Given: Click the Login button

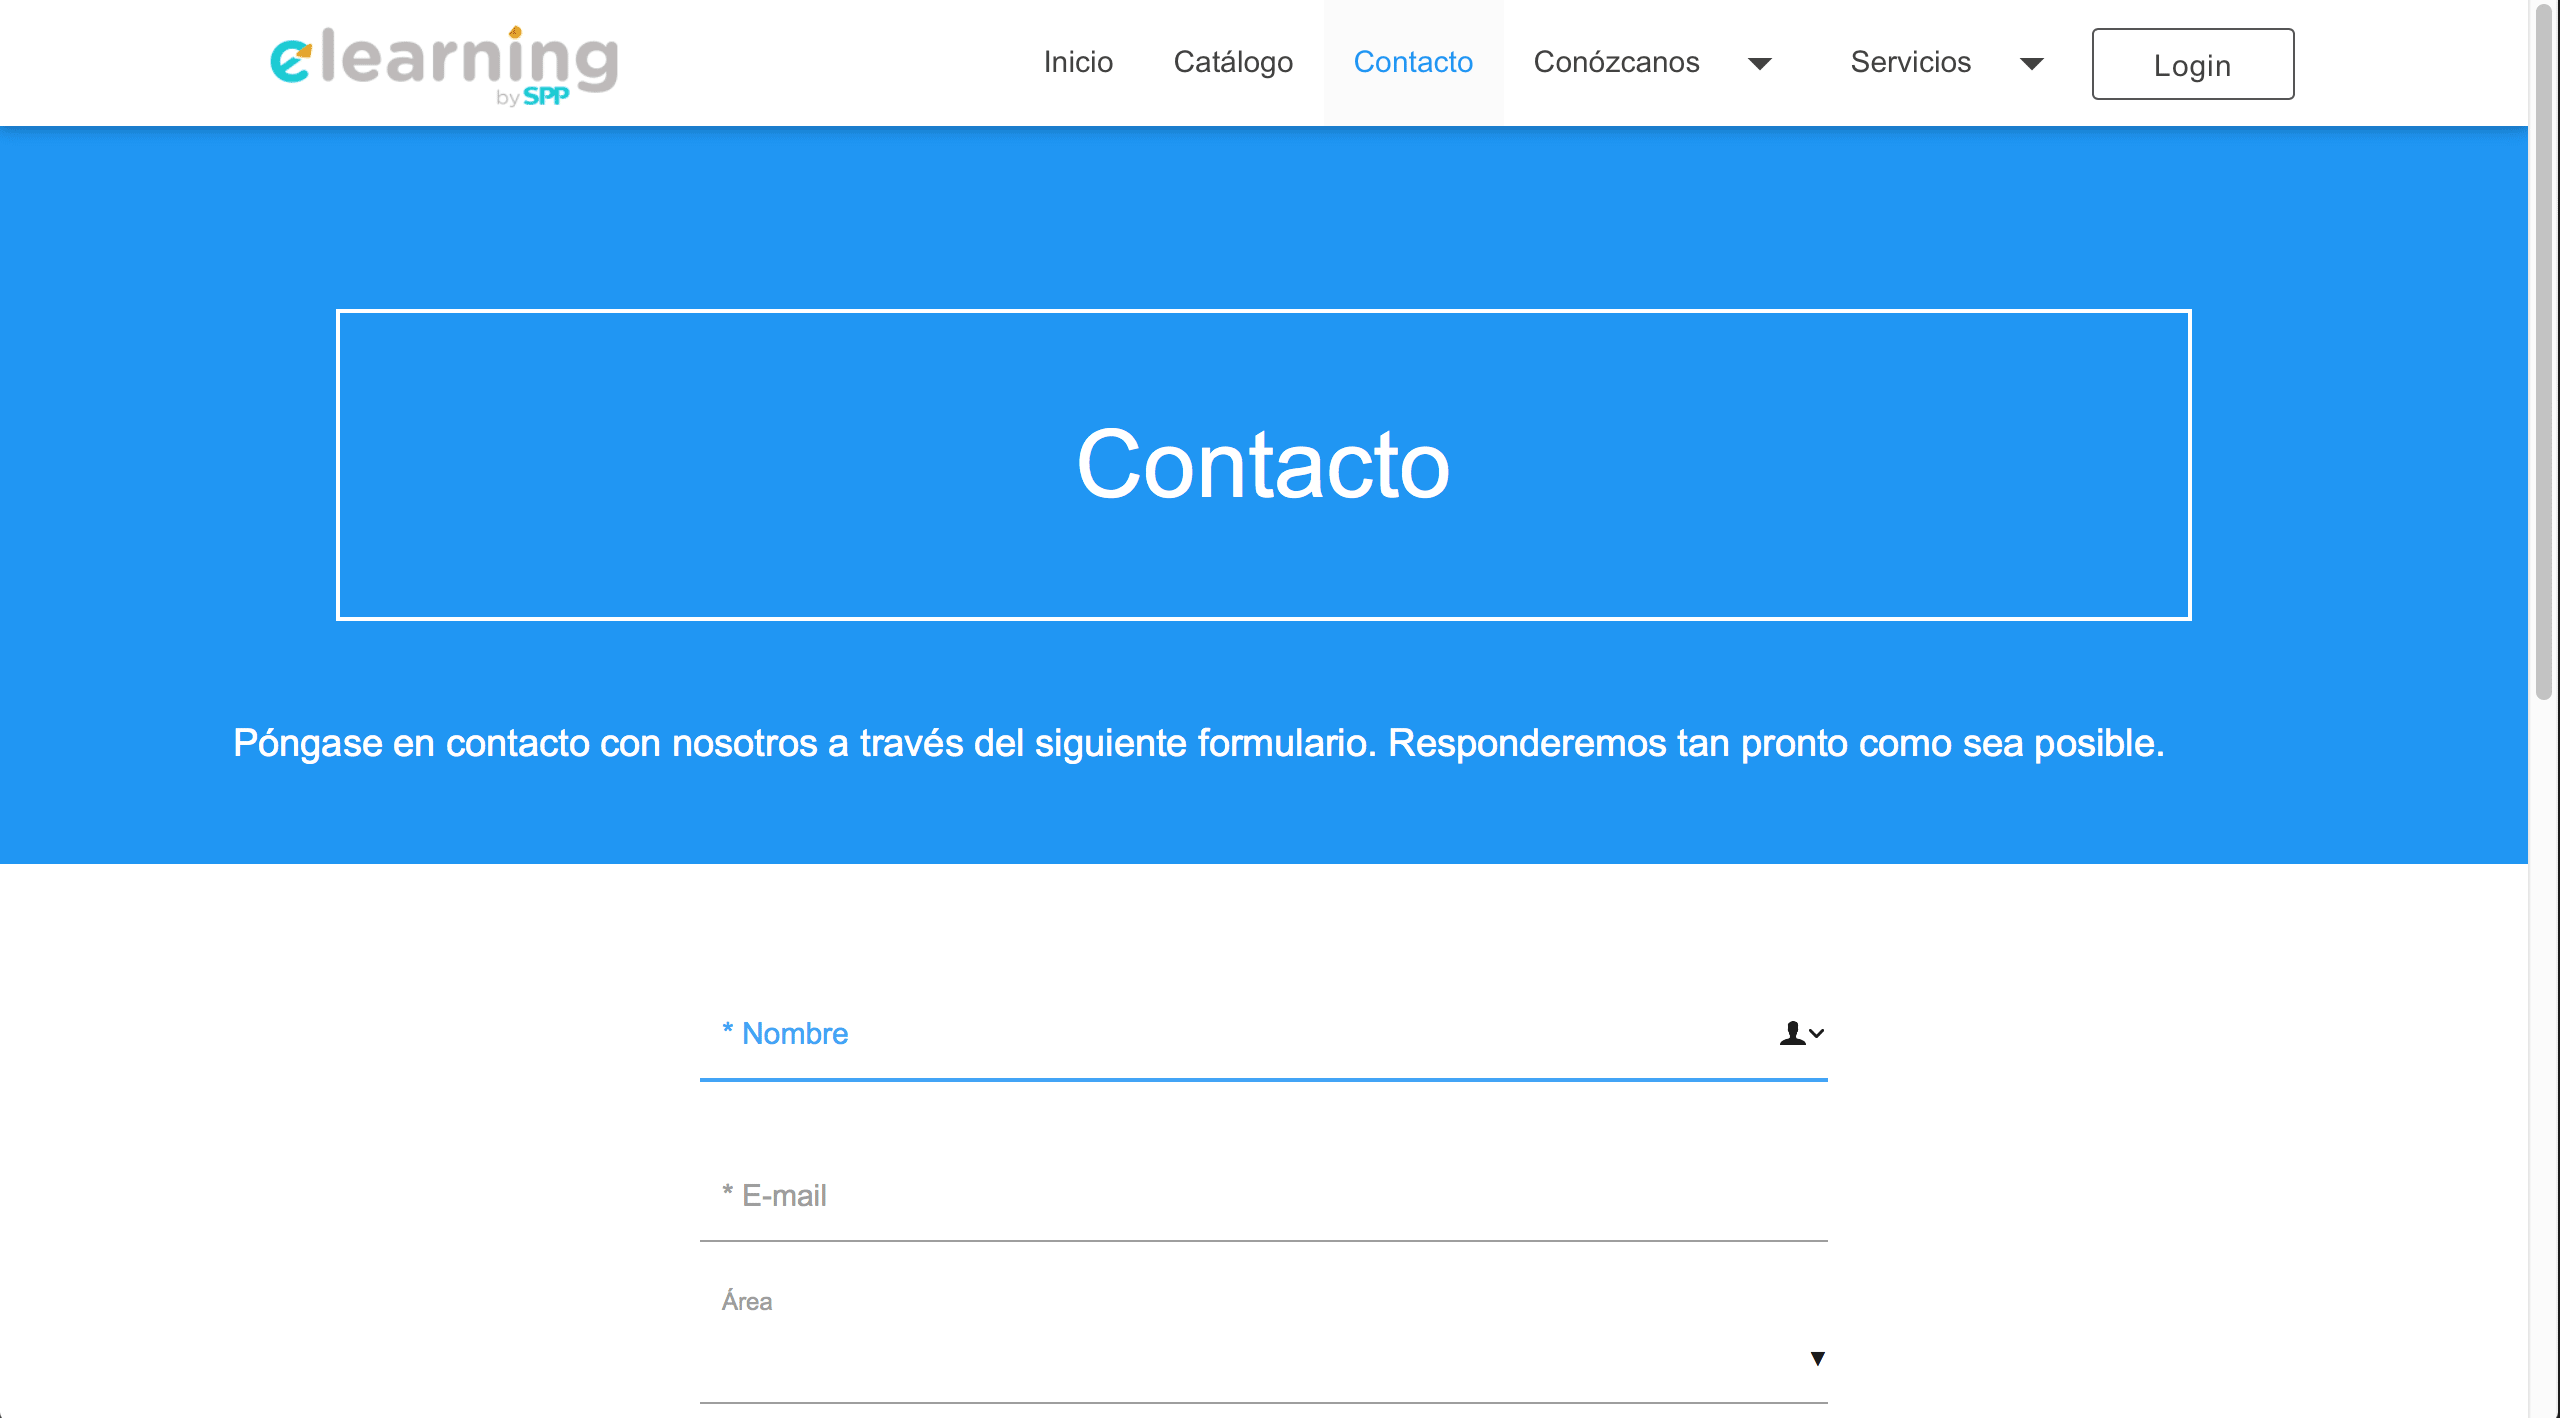Looking at the screenshot, I should (x=2193, y=64).
